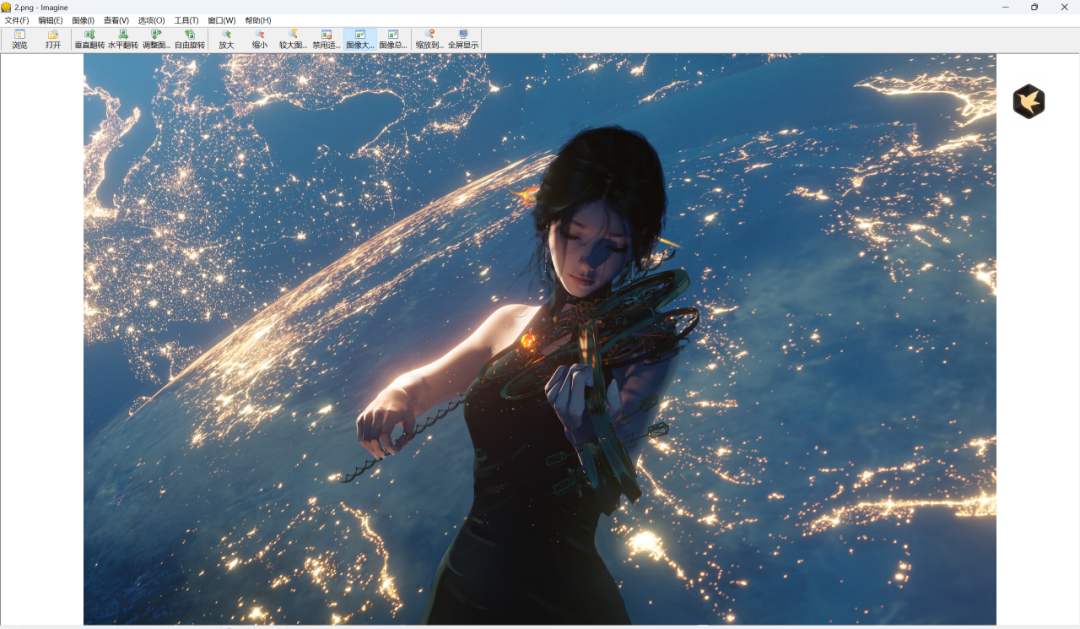Open the 图像(I) menu
This screenshot has width=1080, height=629.
(x=83, y=20)
